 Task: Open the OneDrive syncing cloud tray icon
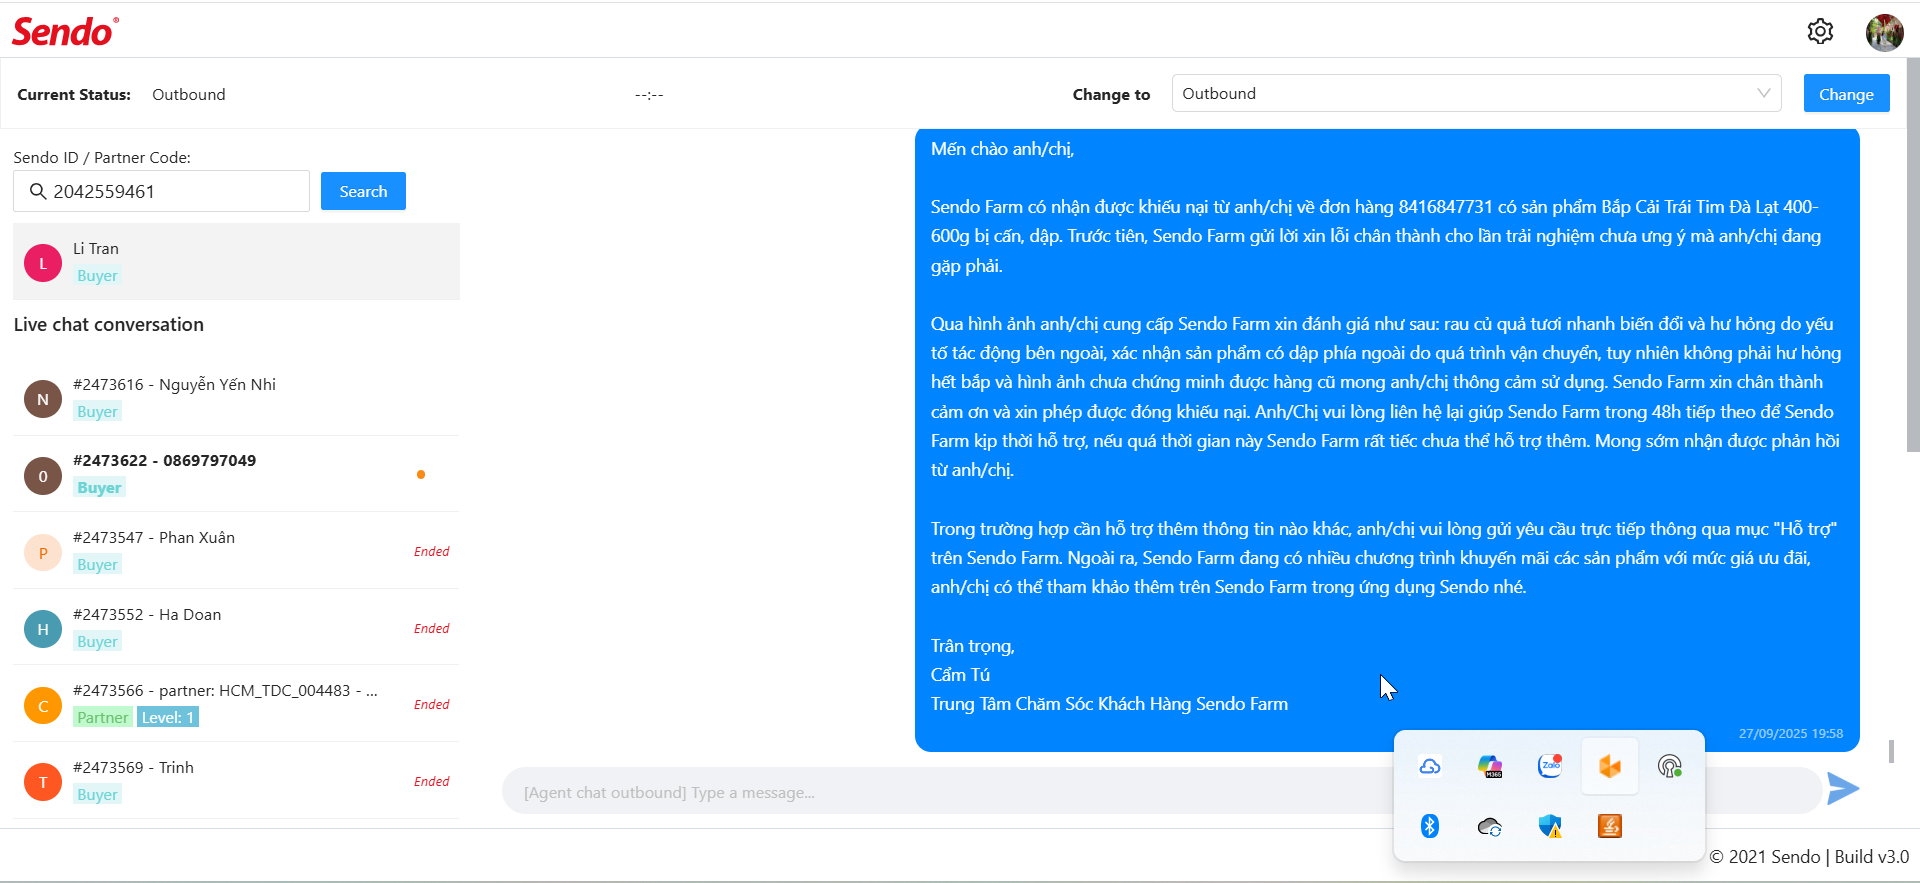coord(1490,826)
